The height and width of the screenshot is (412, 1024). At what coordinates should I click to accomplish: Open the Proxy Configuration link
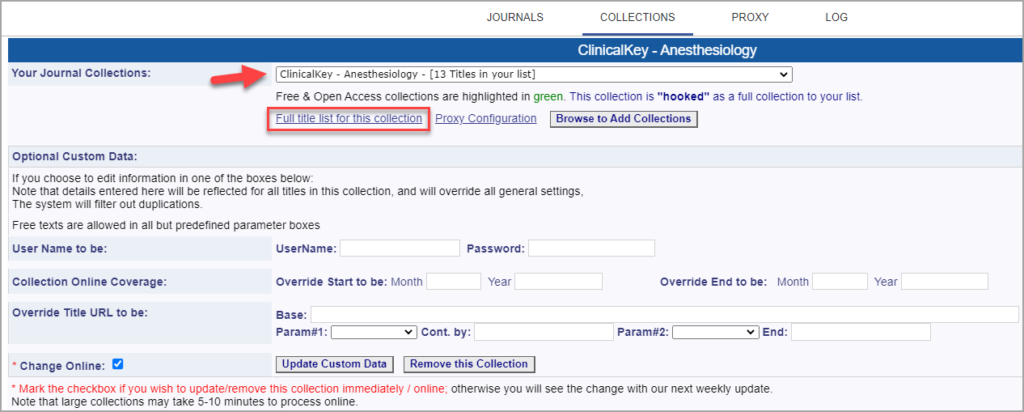tap(486, 119)
